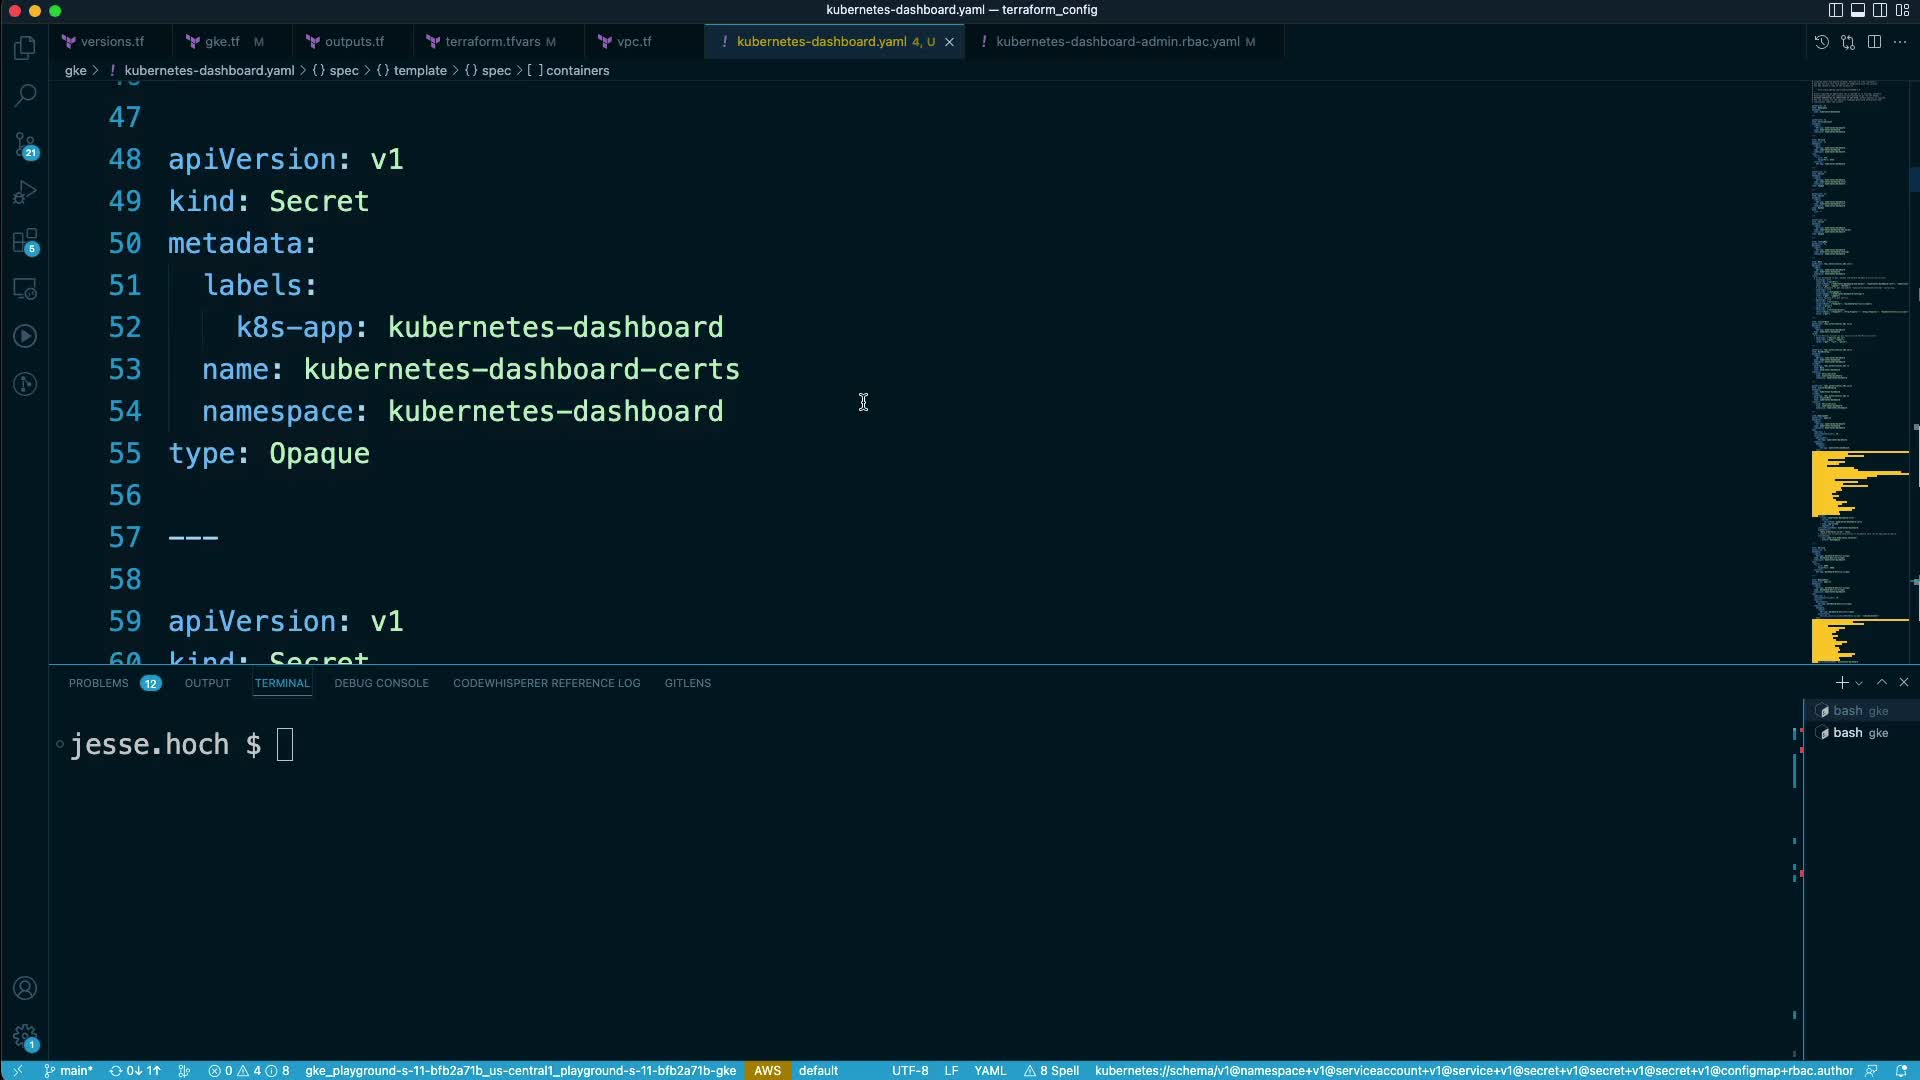Image resolution: width=1920 pixels, height=1080 pixels.
Task: Open the Extensions view in activity bar
Action: coord(26,241)
